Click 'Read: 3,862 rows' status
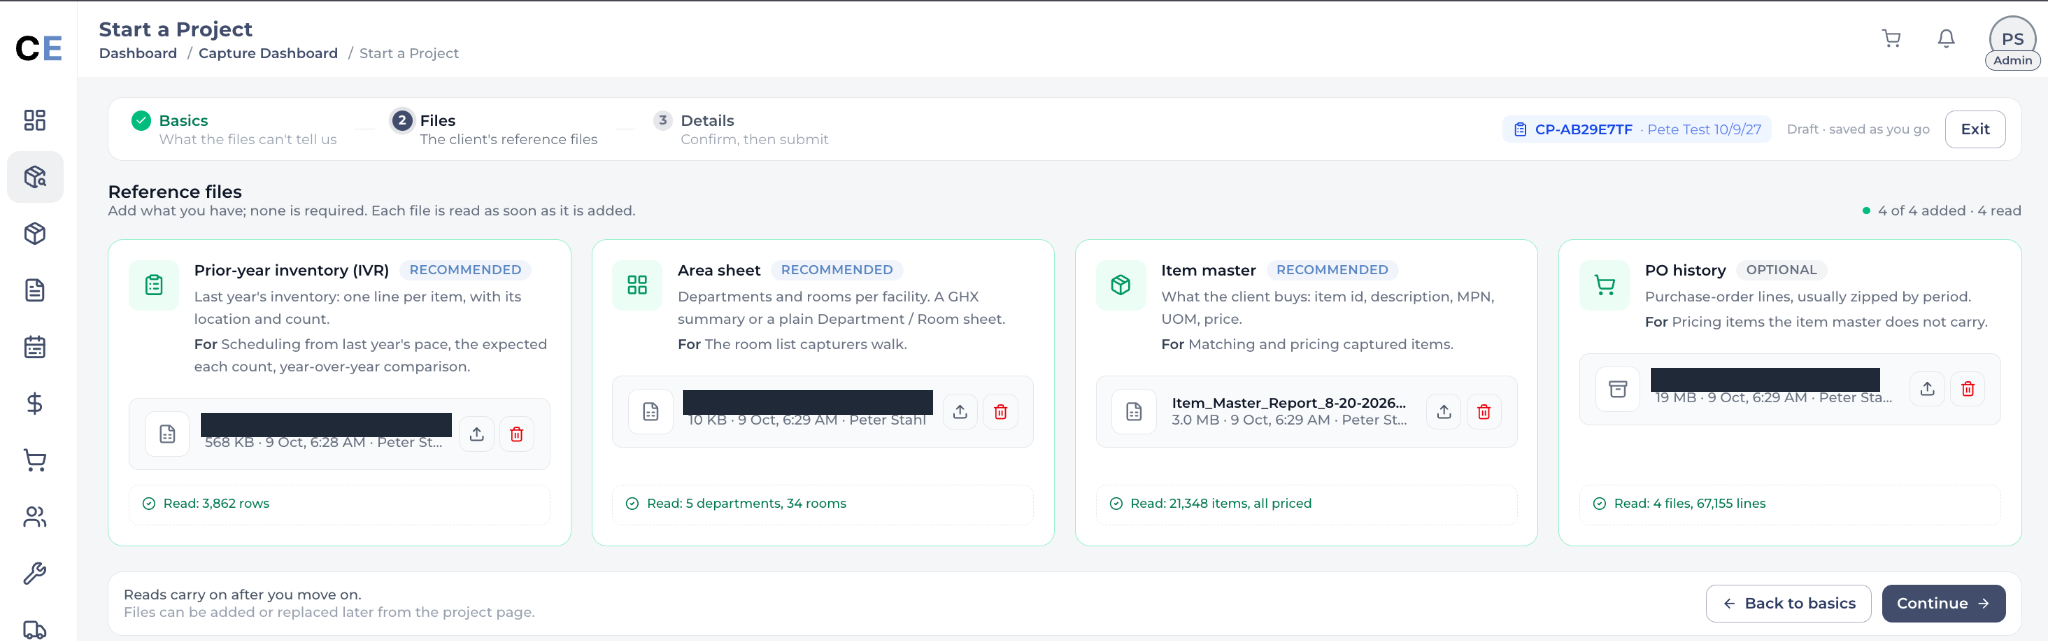Screen dimensions: 2048x641 coord(216,503)
